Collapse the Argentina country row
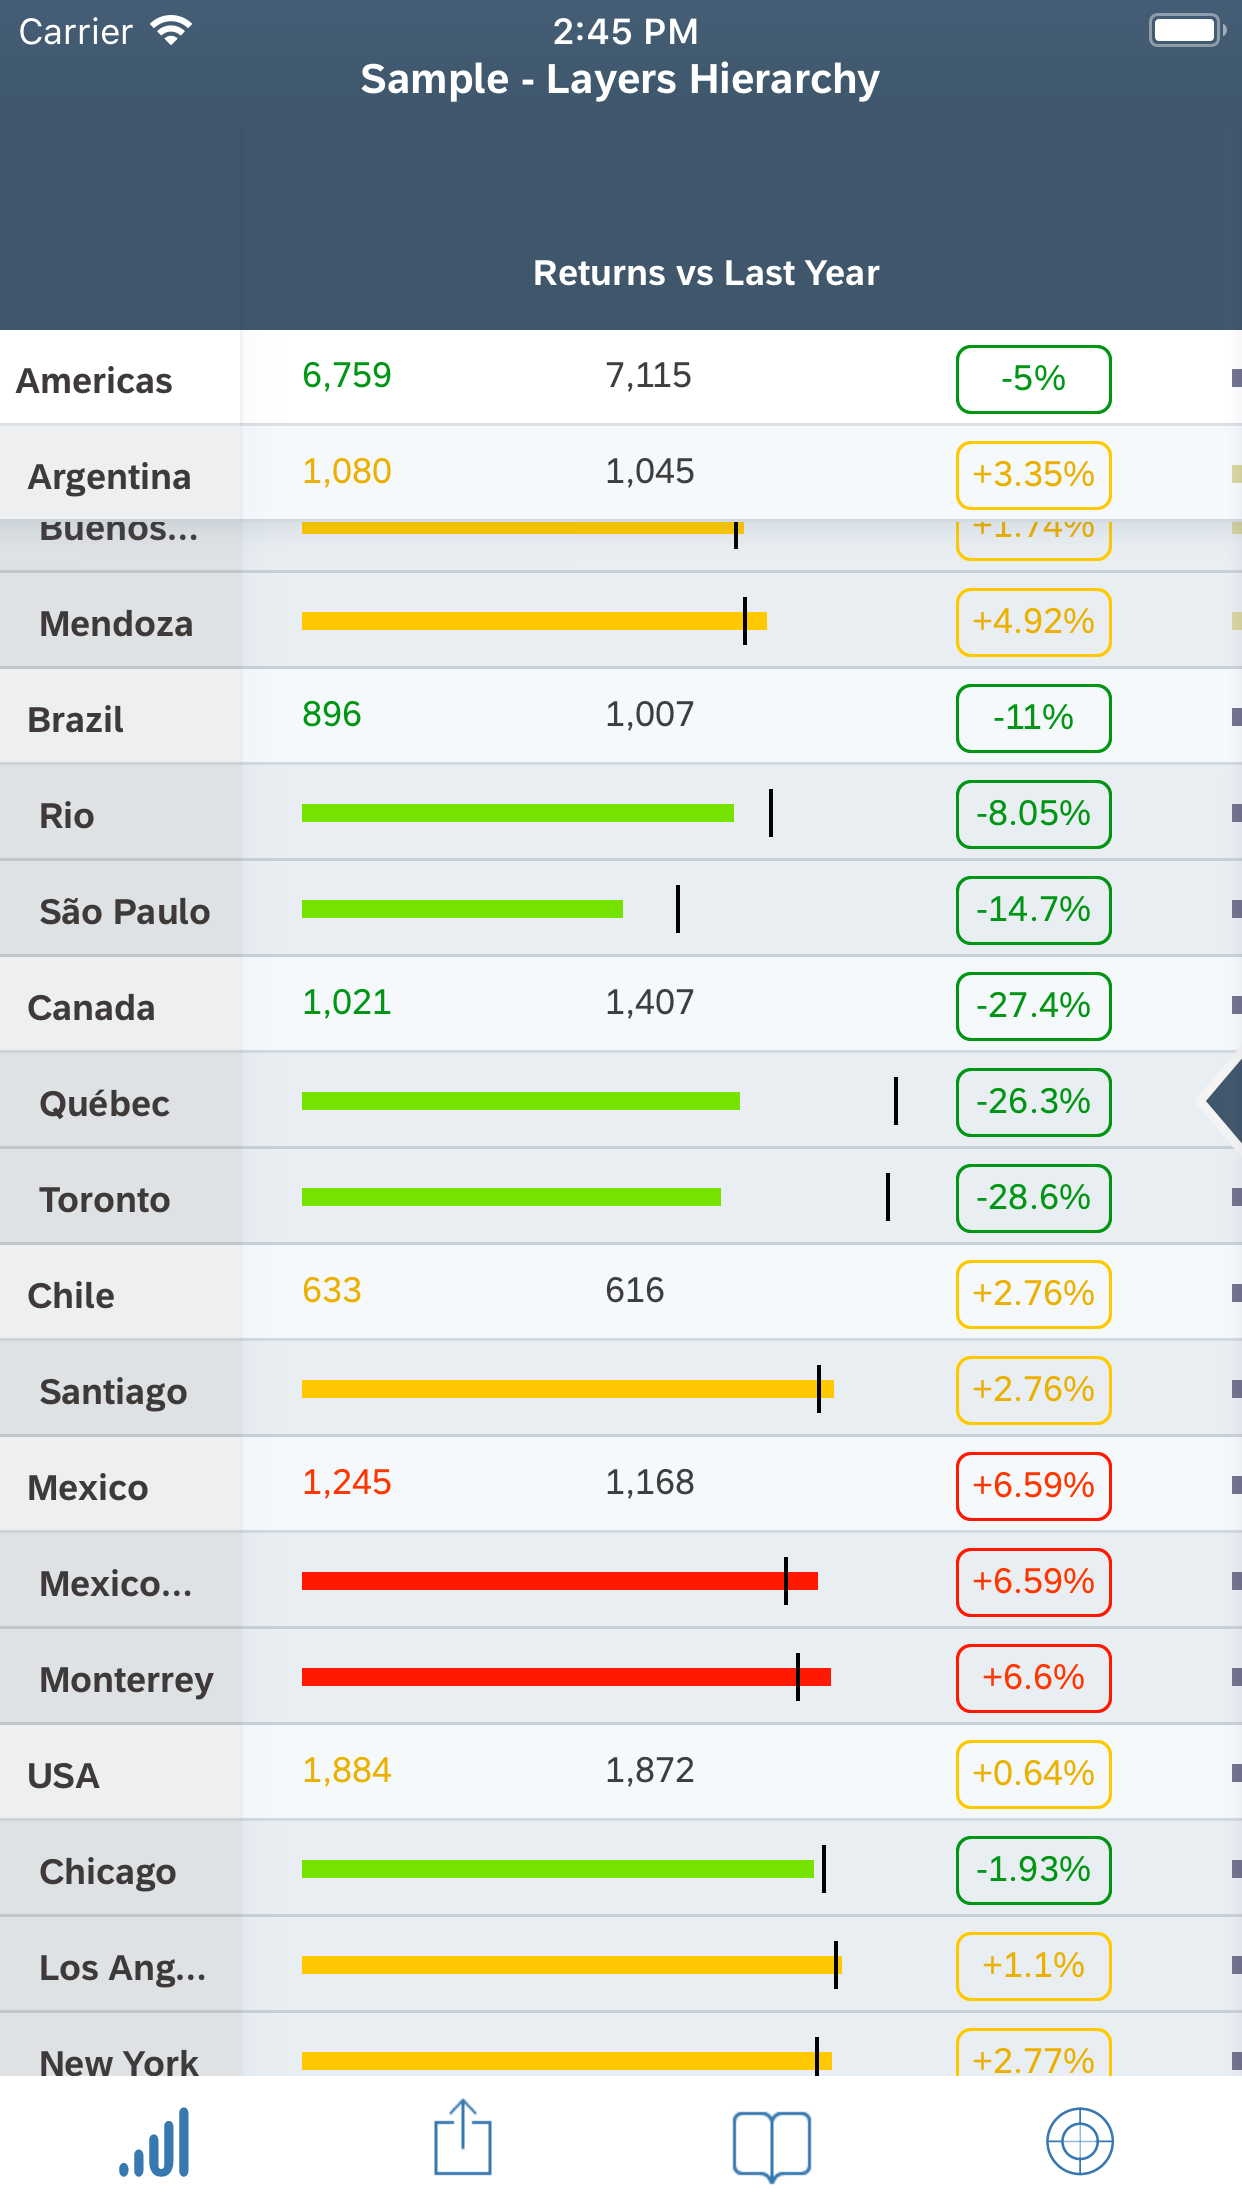Viewport: 1242px width, 2208px height. pyautogui.click(x=109, y=477)
